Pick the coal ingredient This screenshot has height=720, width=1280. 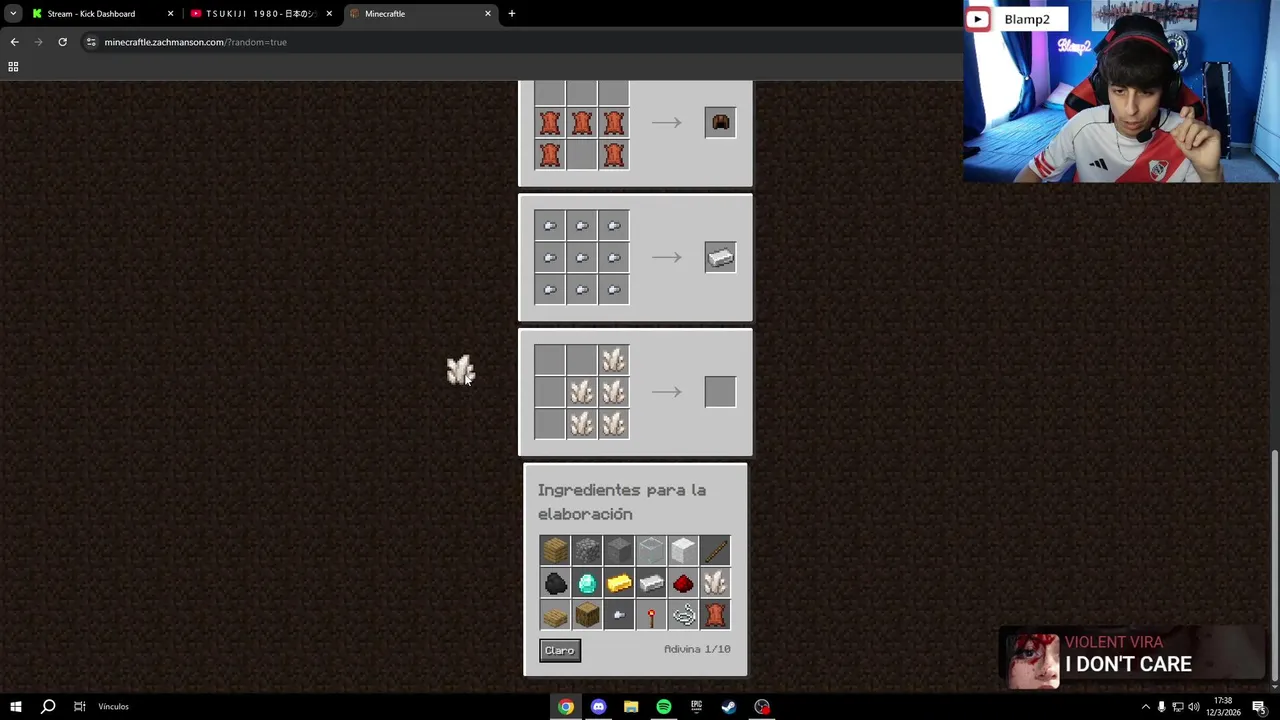coord(555,582)
